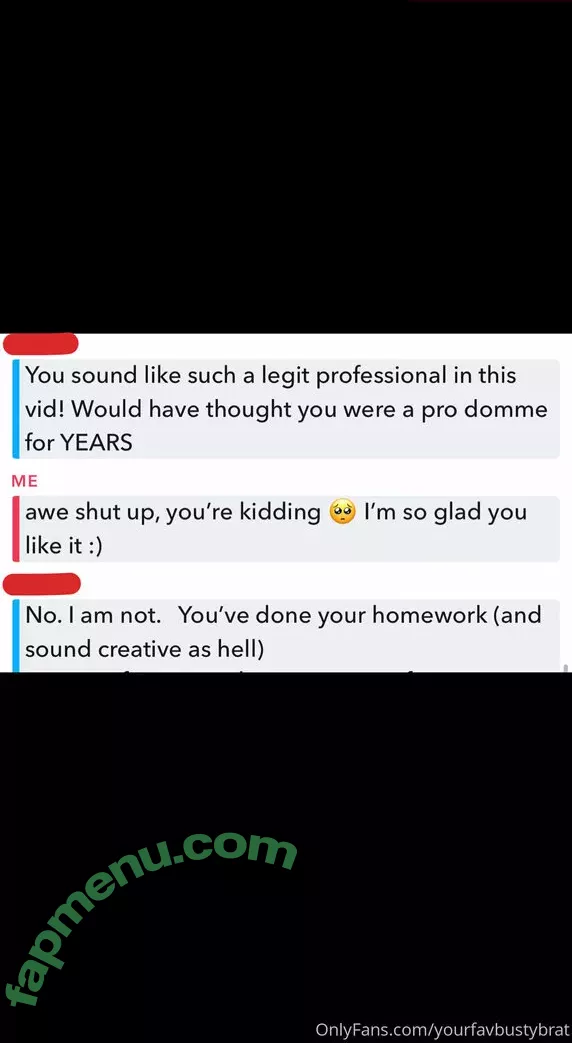Click the blue bar beside 'You sound like' message
Screen dimensions: 572x1043
(x=15, y=408)
